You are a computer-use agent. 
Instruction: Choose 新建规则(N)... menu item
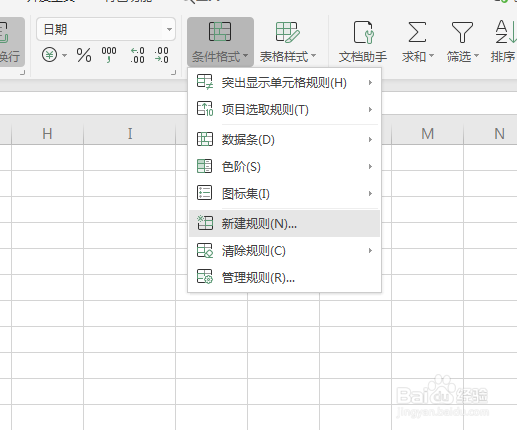pos(285,223)
